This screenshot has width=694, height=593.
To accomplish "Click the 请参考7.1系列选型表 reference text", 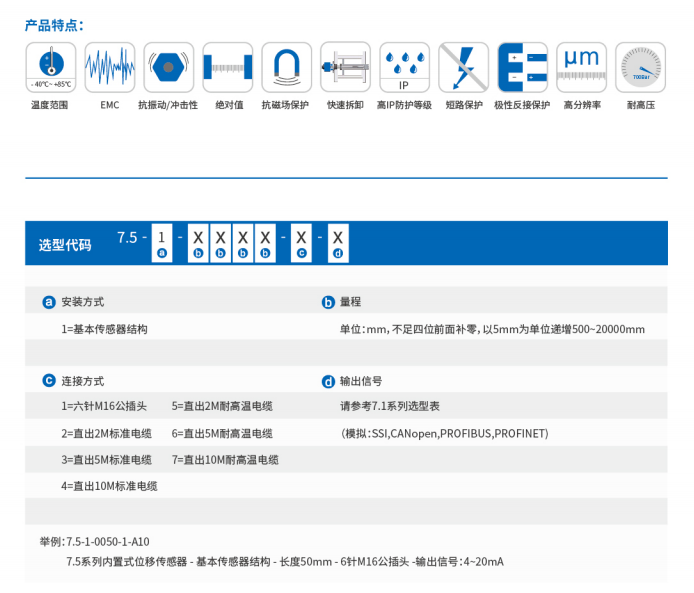I will pyautogui.click(x=390, y=406).
